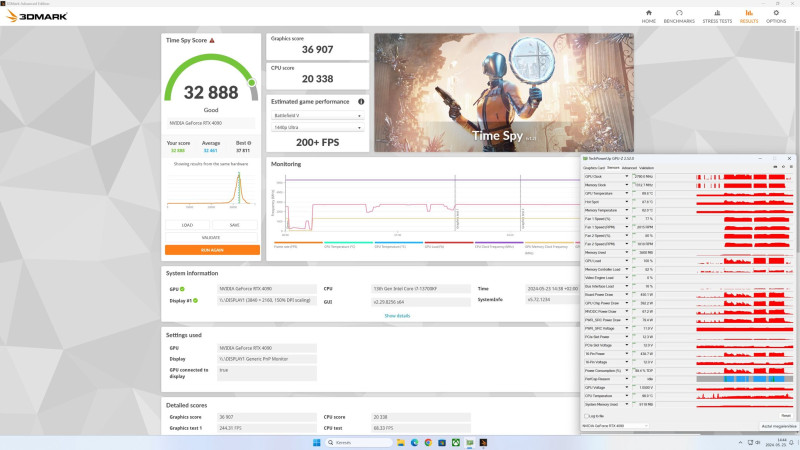Open the GPU-Z hamburger menu
Image resolution: width=800 pixels, height=450 pixels.
tap(791, 167)
